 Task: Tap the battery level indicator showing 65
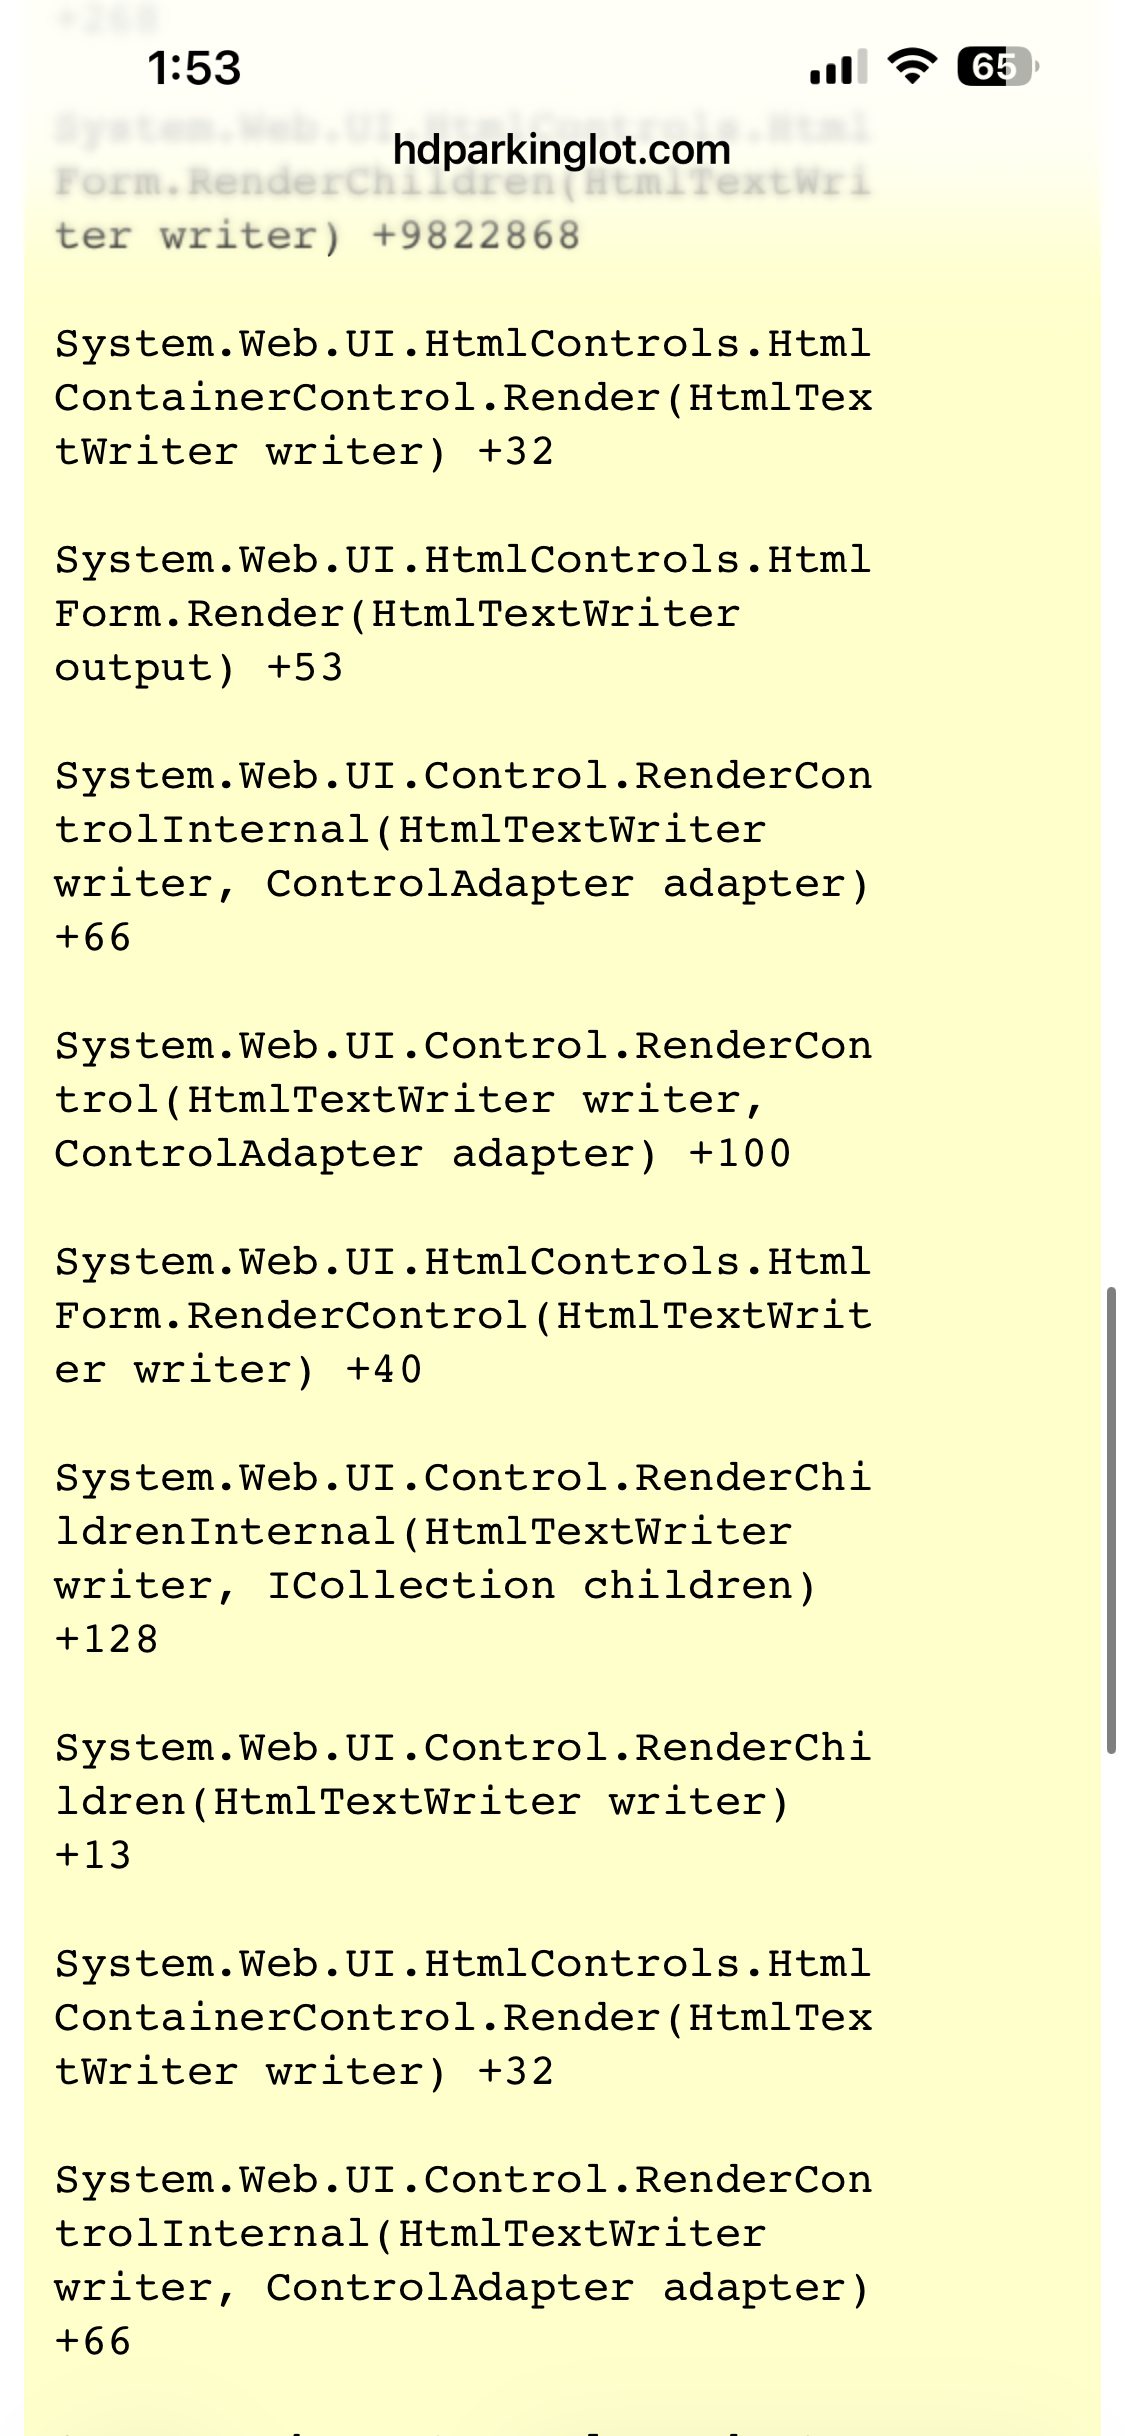(996, 67)
